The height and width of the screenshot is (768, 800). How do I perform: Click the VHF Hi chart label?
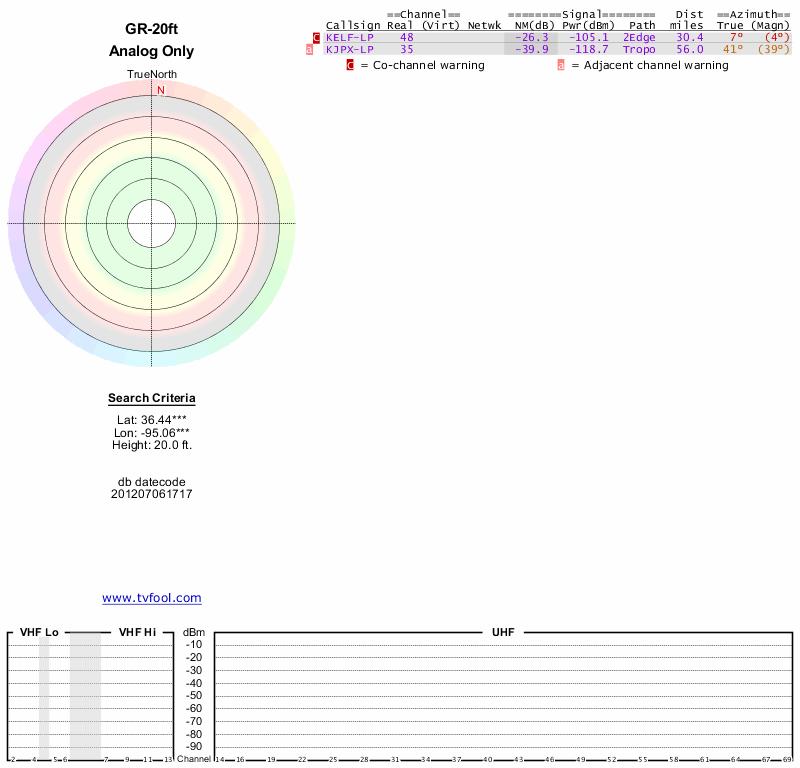pyautogui.click(x=137, y=633)
